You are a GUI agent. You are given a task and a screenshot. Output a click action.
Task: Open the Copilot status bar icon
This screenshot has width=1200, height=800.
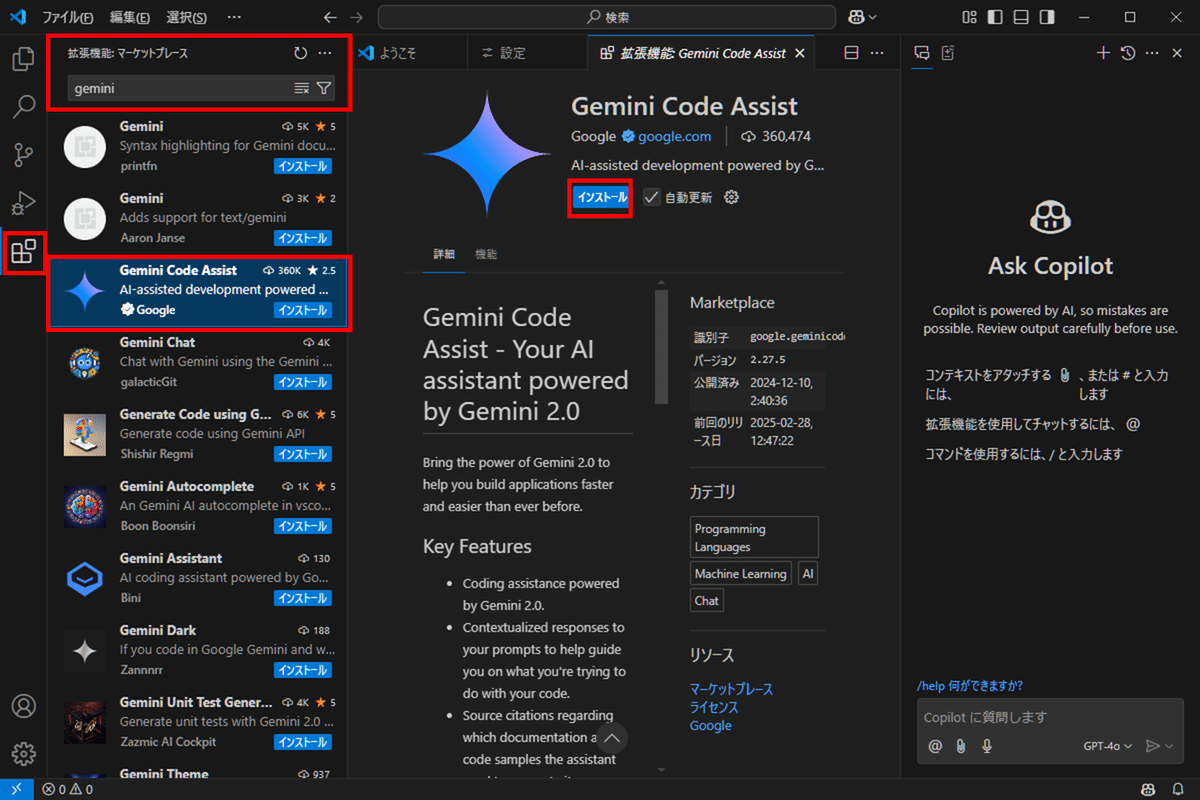[1149, 789]
